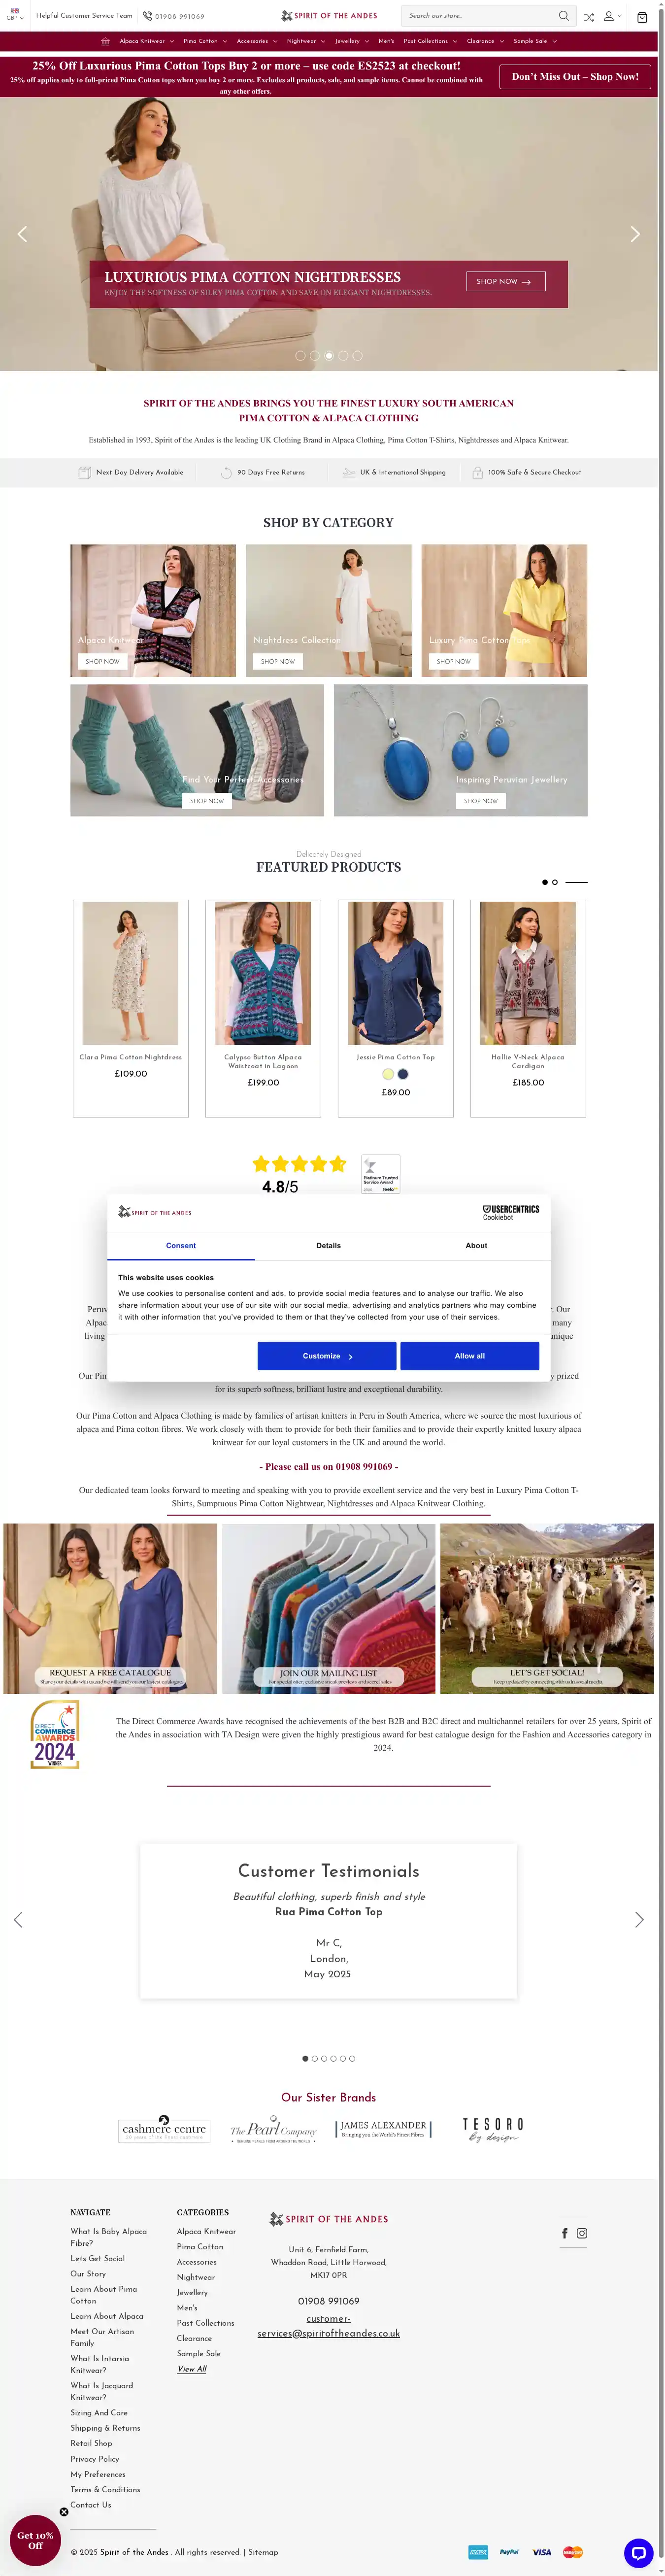Image resolution: width=665 pixels, height=2576 pixels.
Task: Open the user account icon
Action: click(608, 16)
